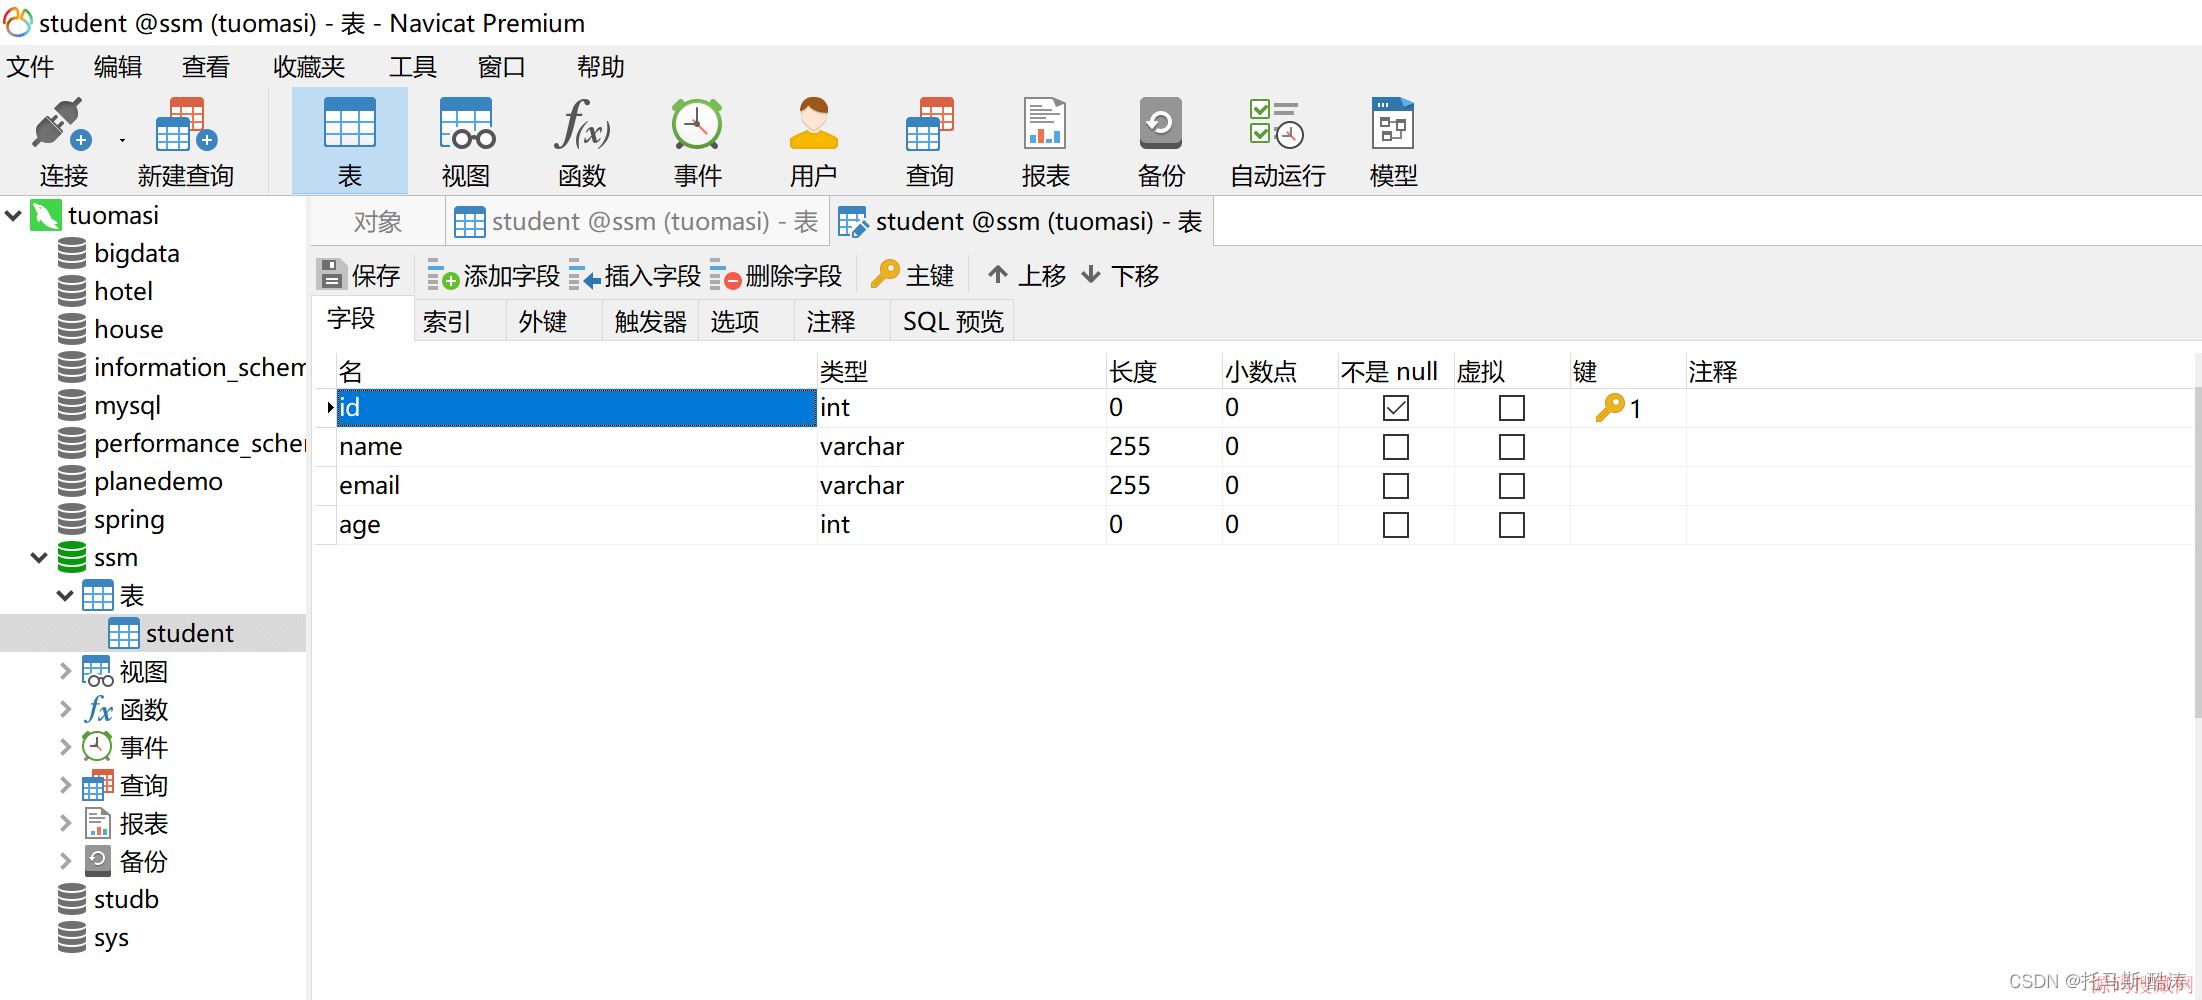Open the 函数 (Function) toolbar icon

582,142
